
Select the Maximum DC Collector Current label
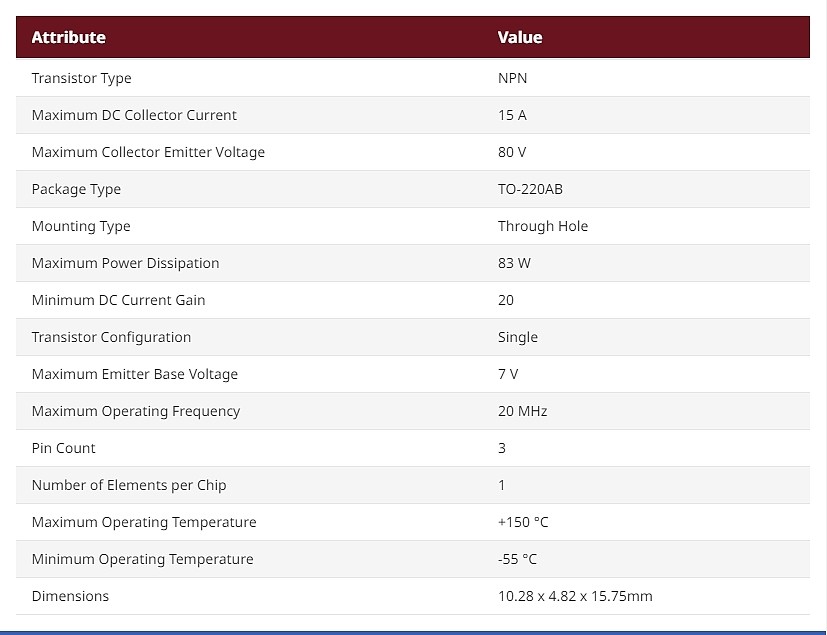[134, 115]
